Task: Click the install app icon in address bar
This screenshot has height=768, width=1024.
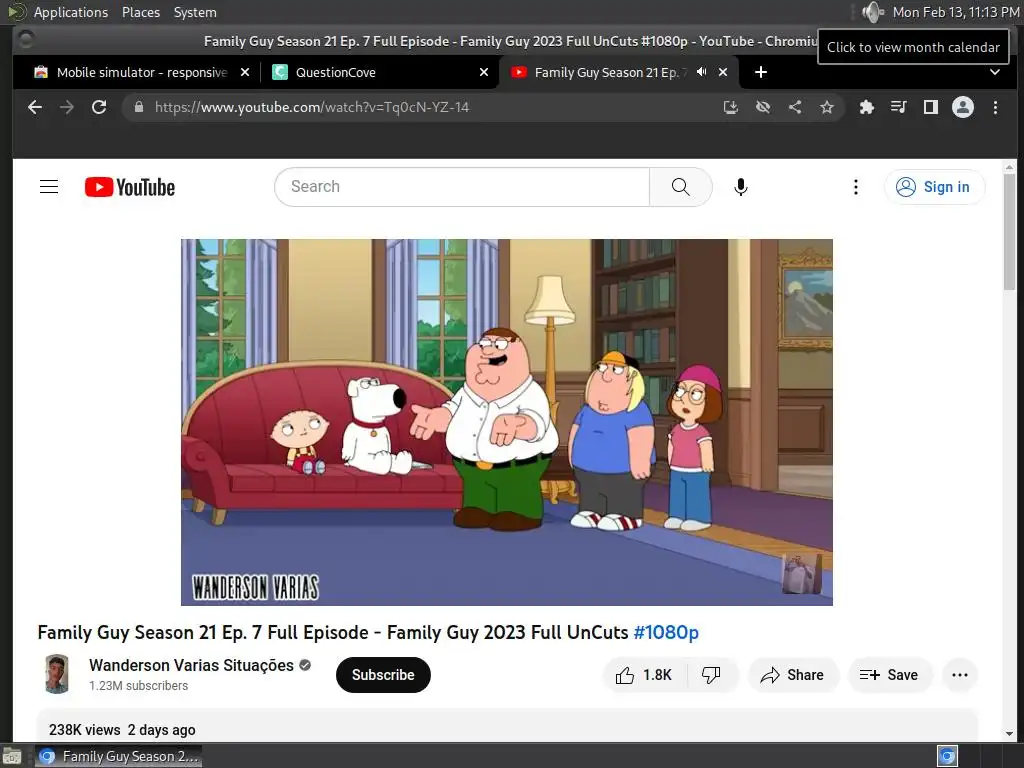Action: (x=731, y=107)
